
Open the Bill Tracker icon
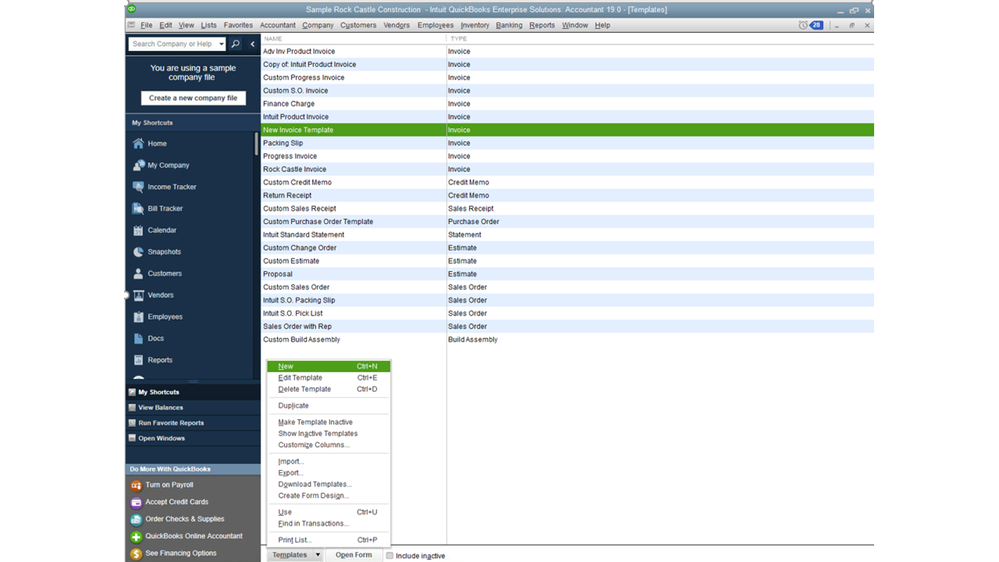click(138, 208)
